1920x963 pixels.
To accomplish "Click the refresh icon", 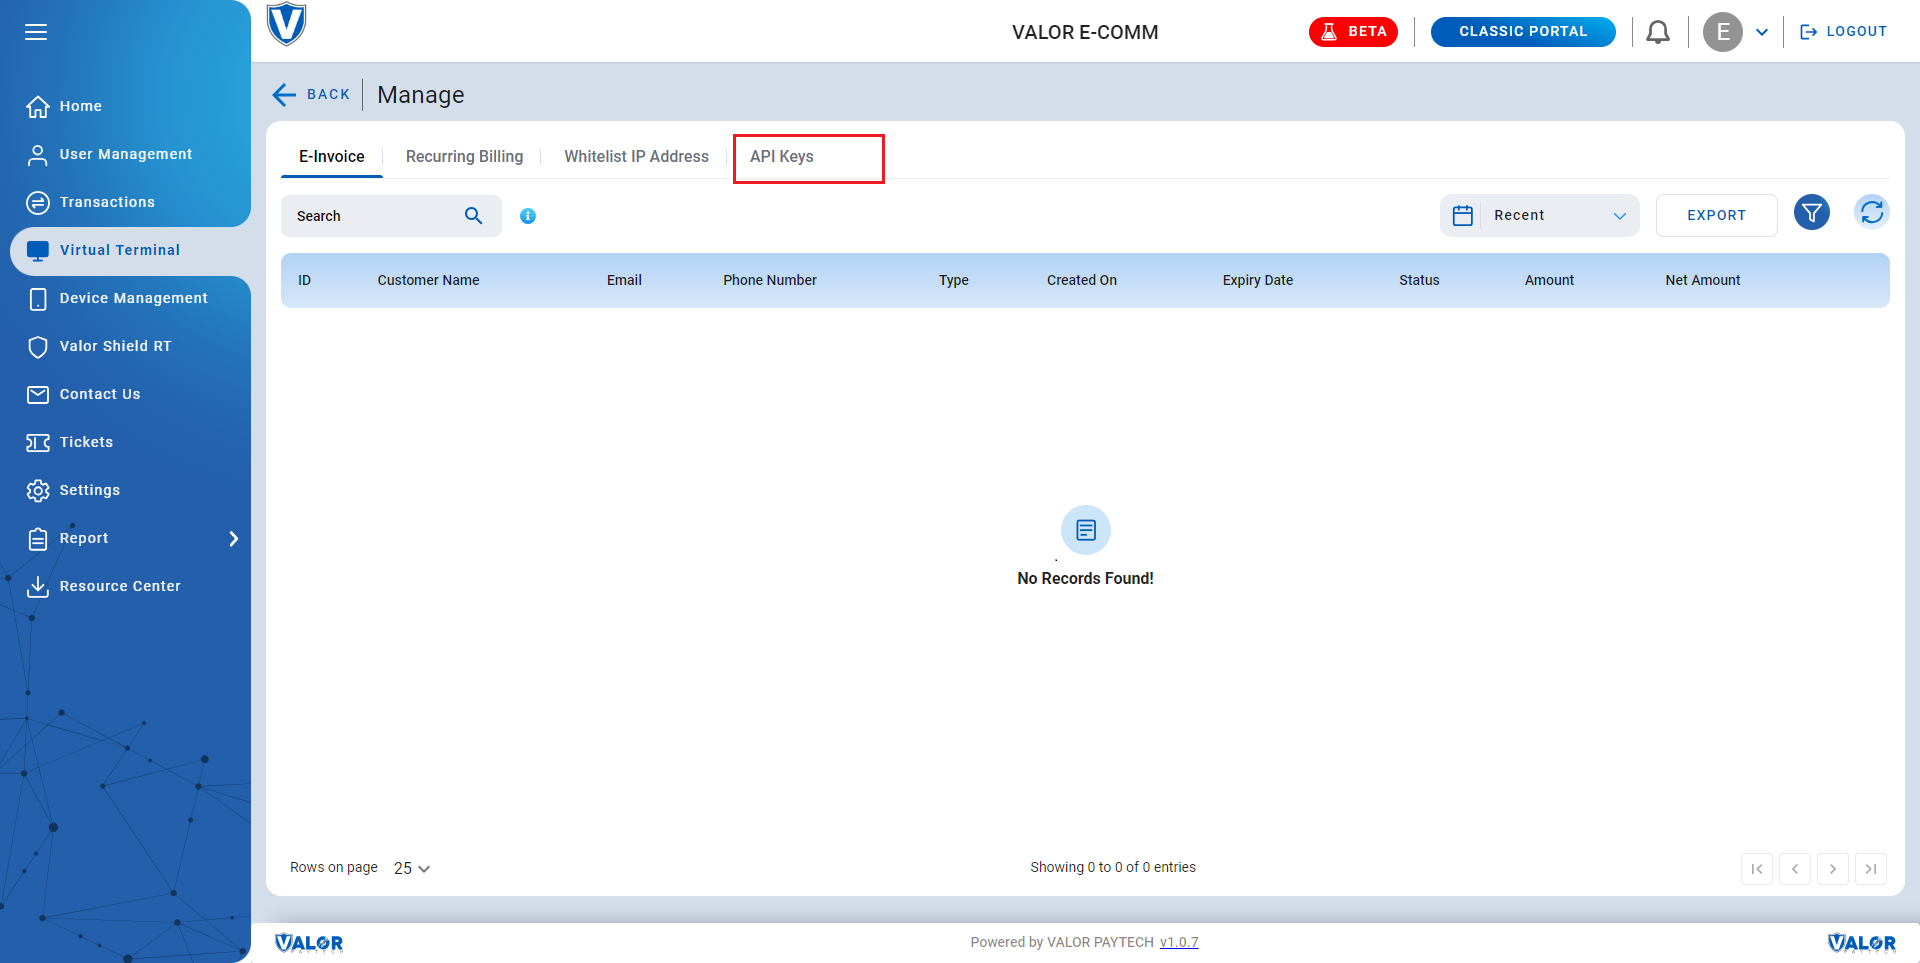I will click(x=1872, y=212).
